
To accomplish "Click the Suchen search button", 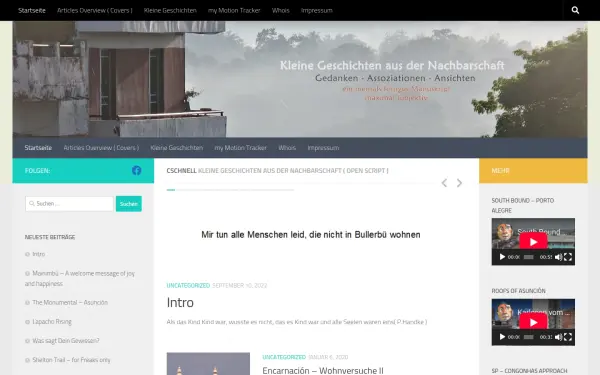I will pyautogui.click(x=129, y=204).
